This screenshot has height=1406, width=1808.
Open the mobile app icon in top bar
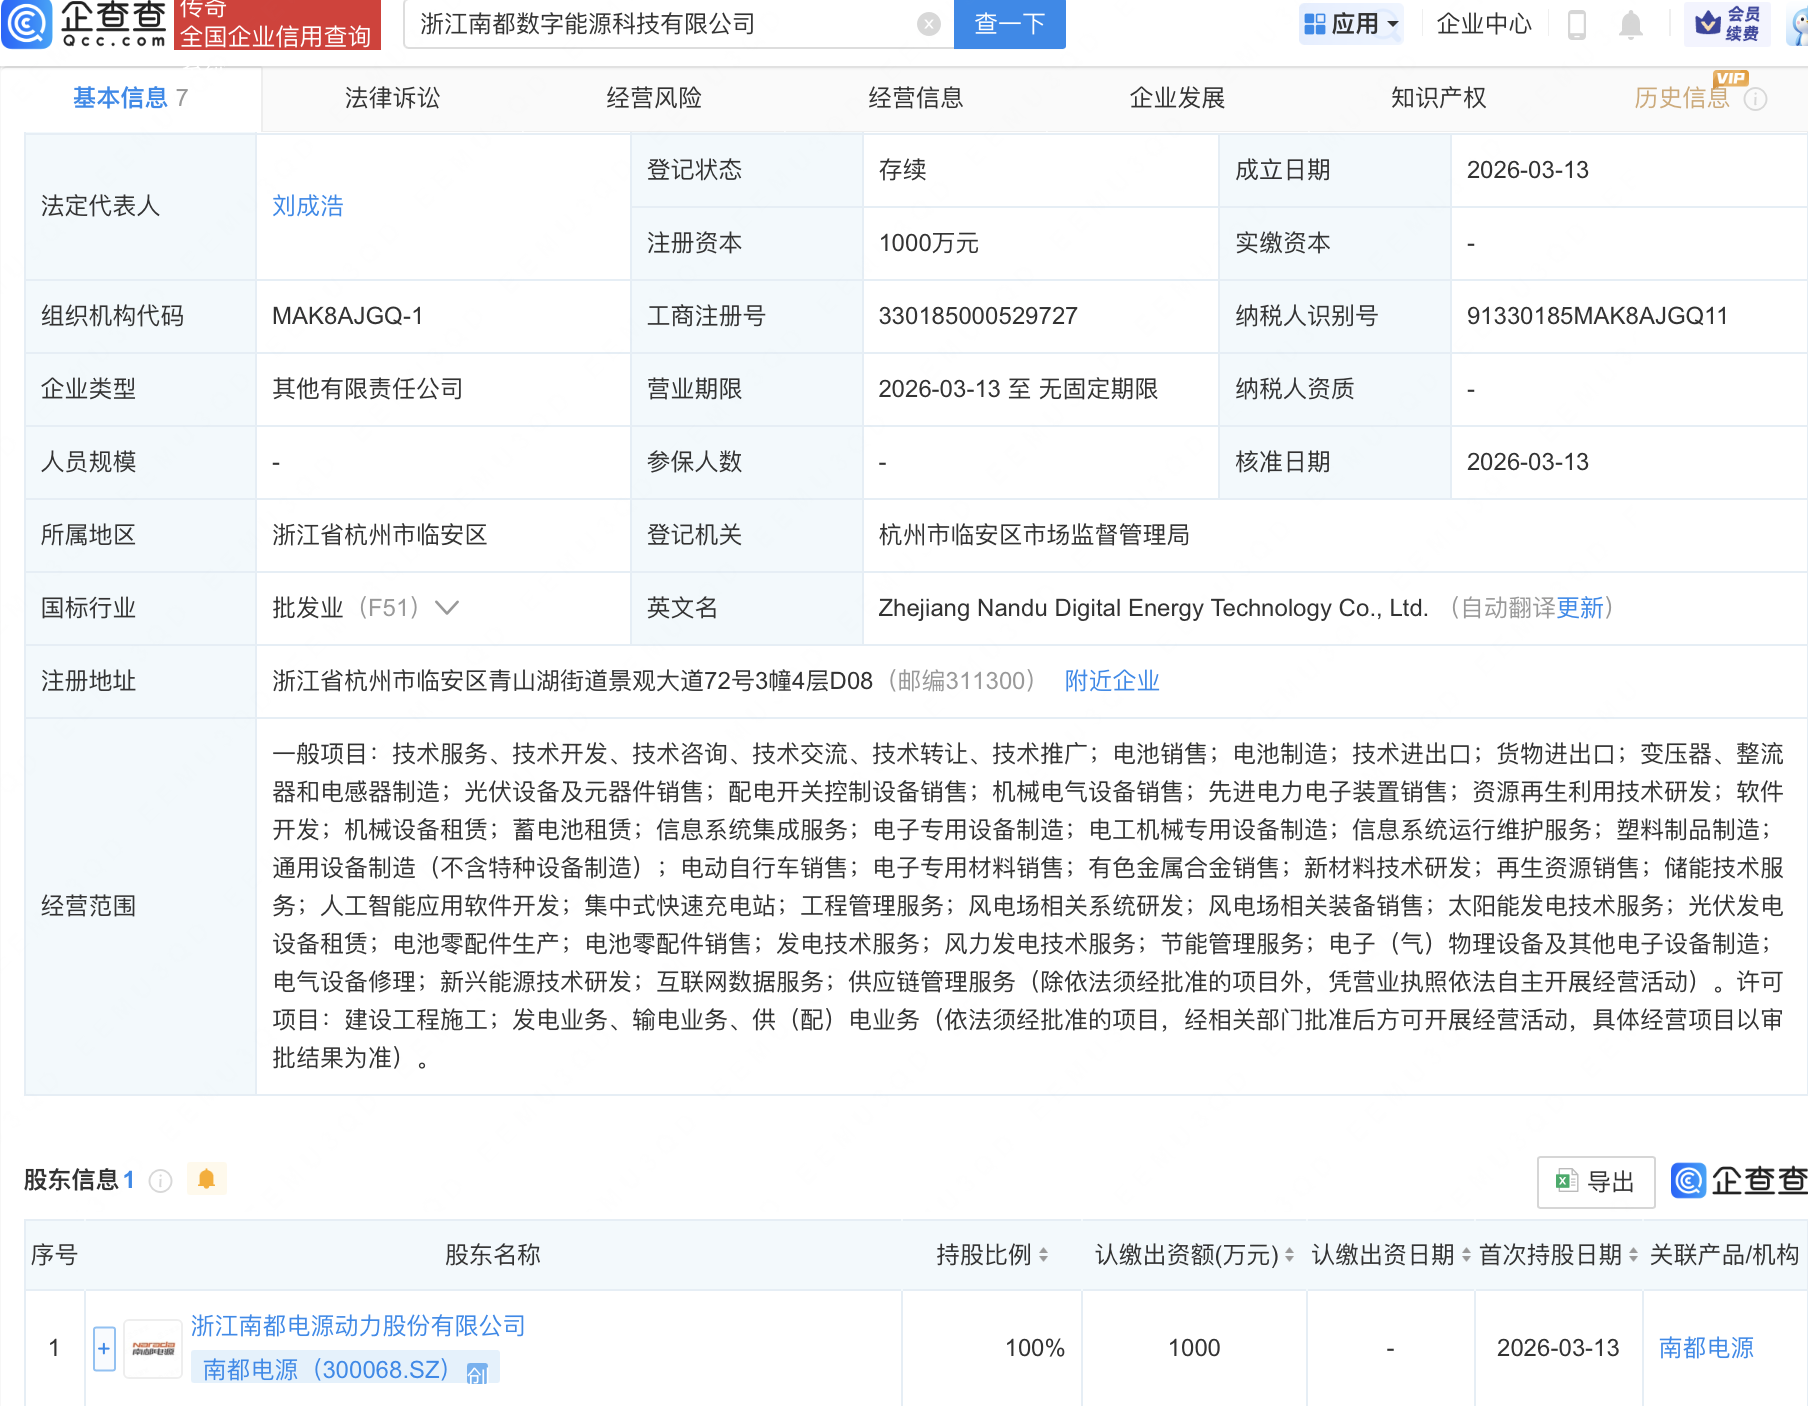(x=1578, y=25)
